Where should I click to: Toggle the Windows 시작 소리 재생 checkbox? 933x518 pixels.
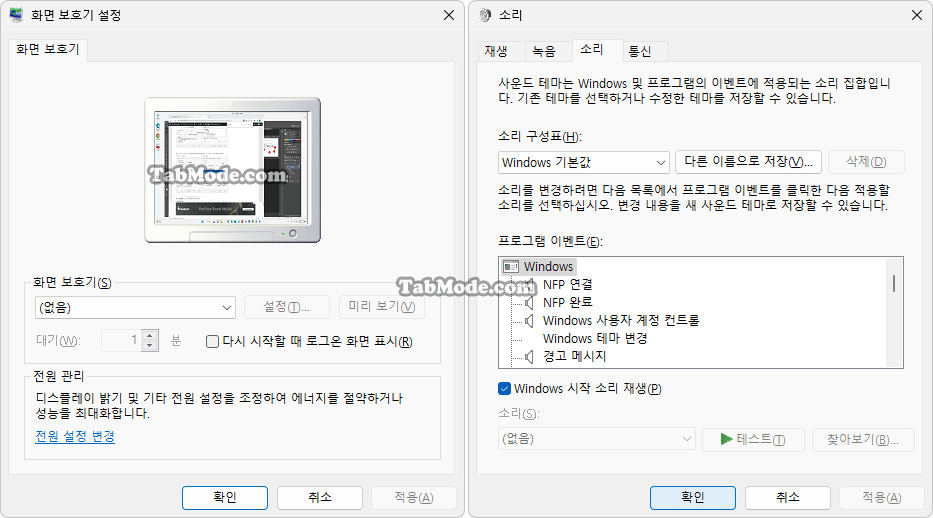pyautogui.click(x=504, y=388)
